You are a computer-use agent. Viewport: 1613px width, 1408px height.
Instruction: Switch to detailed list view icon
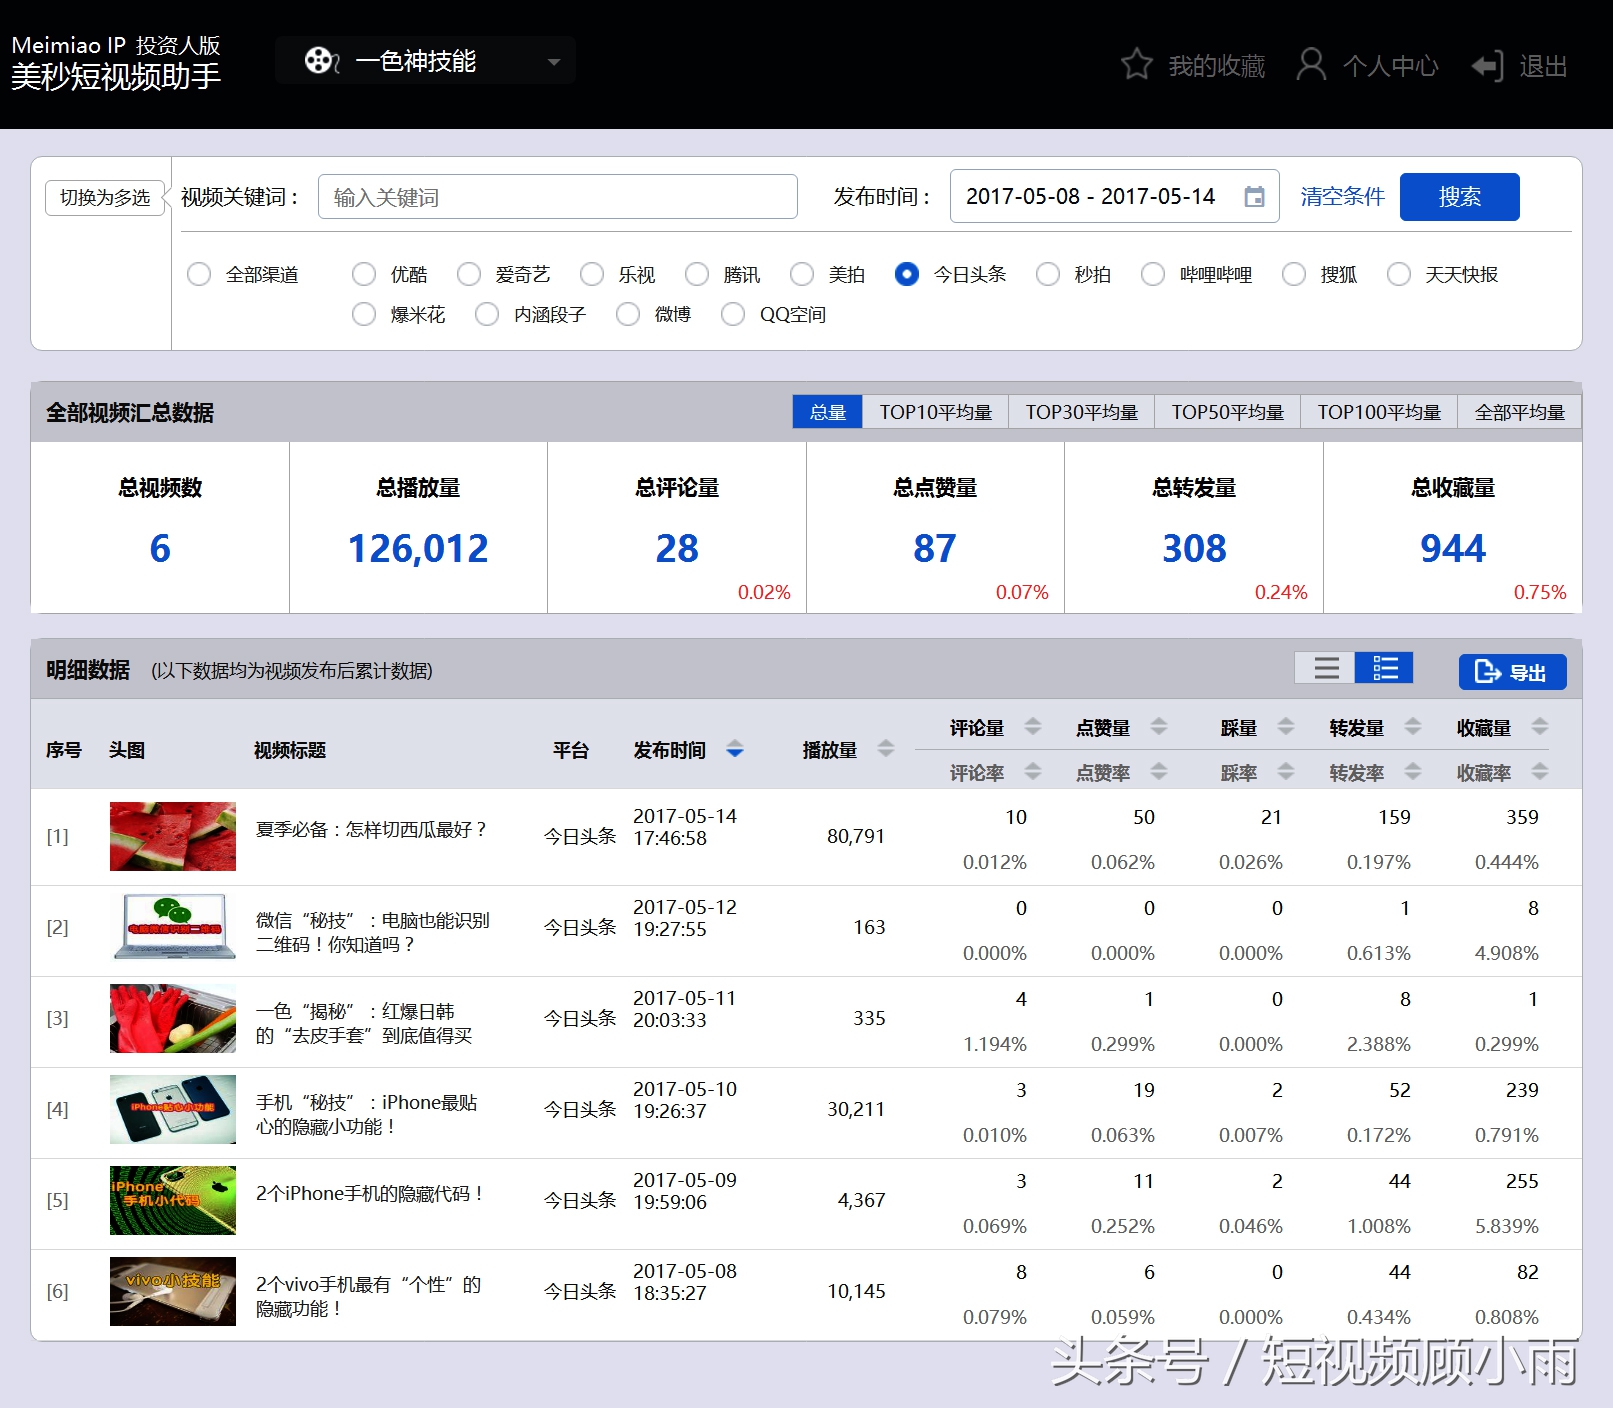1384,668
